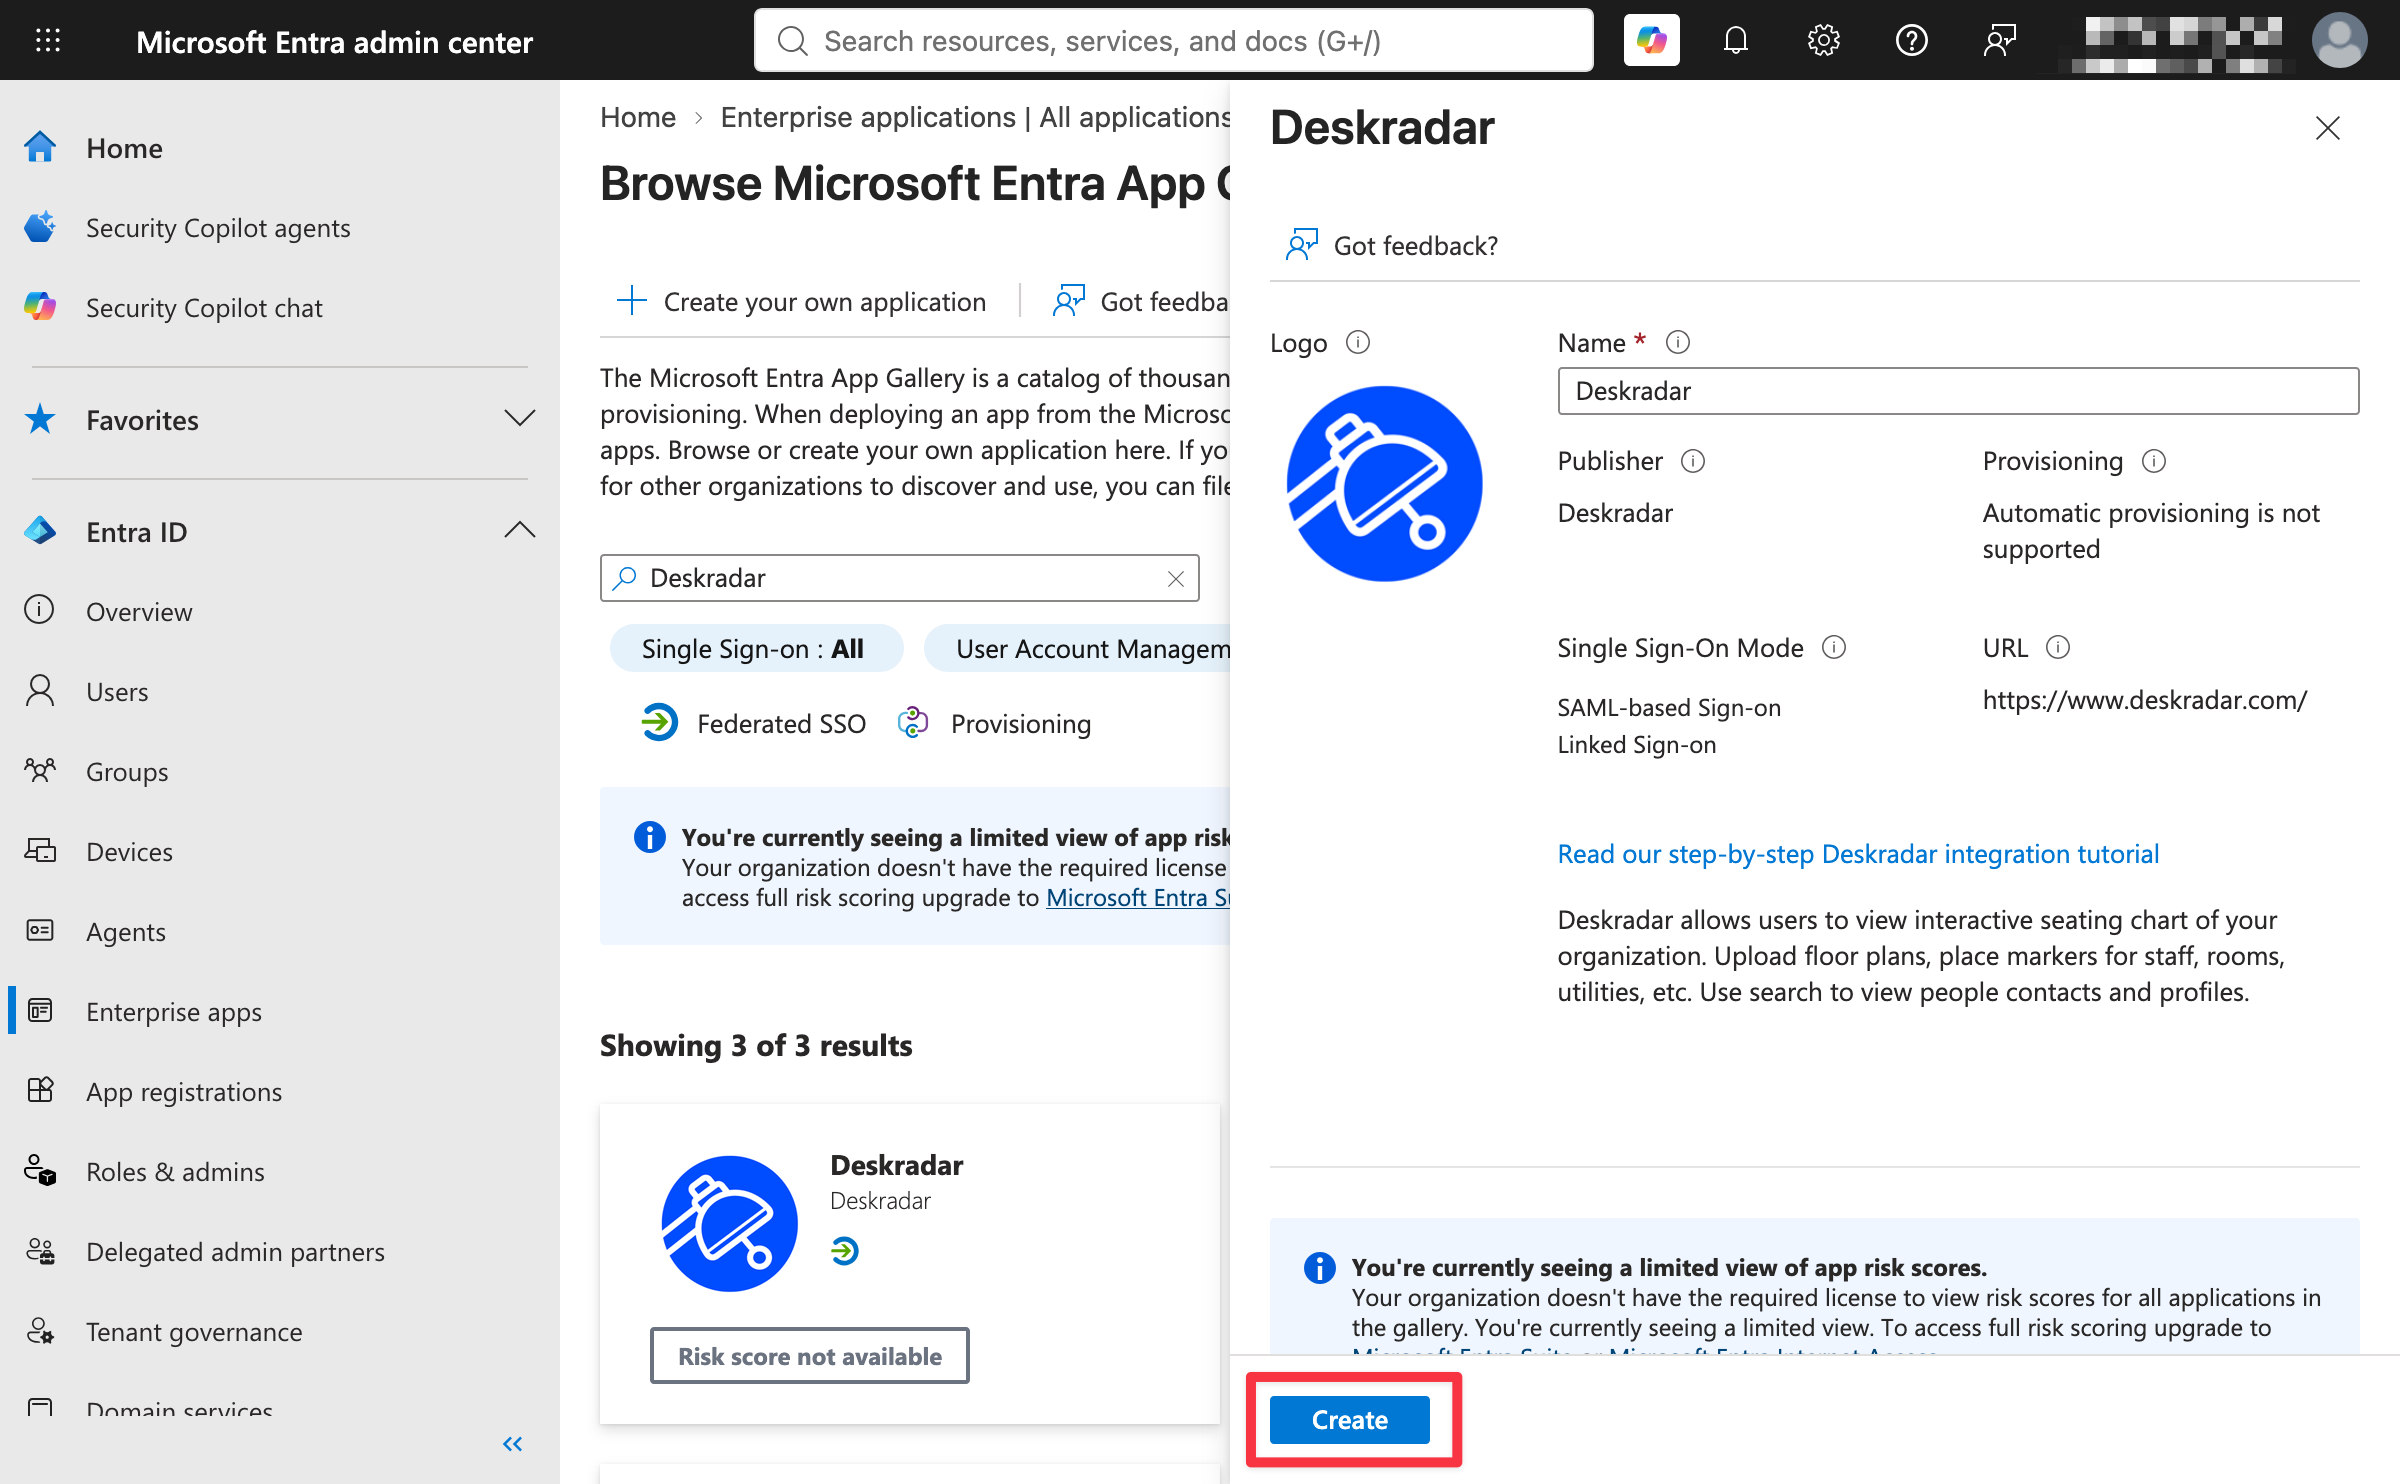Open the account avatar menu
This screenshot has width=2400, height=1484.
(2339, 40)
